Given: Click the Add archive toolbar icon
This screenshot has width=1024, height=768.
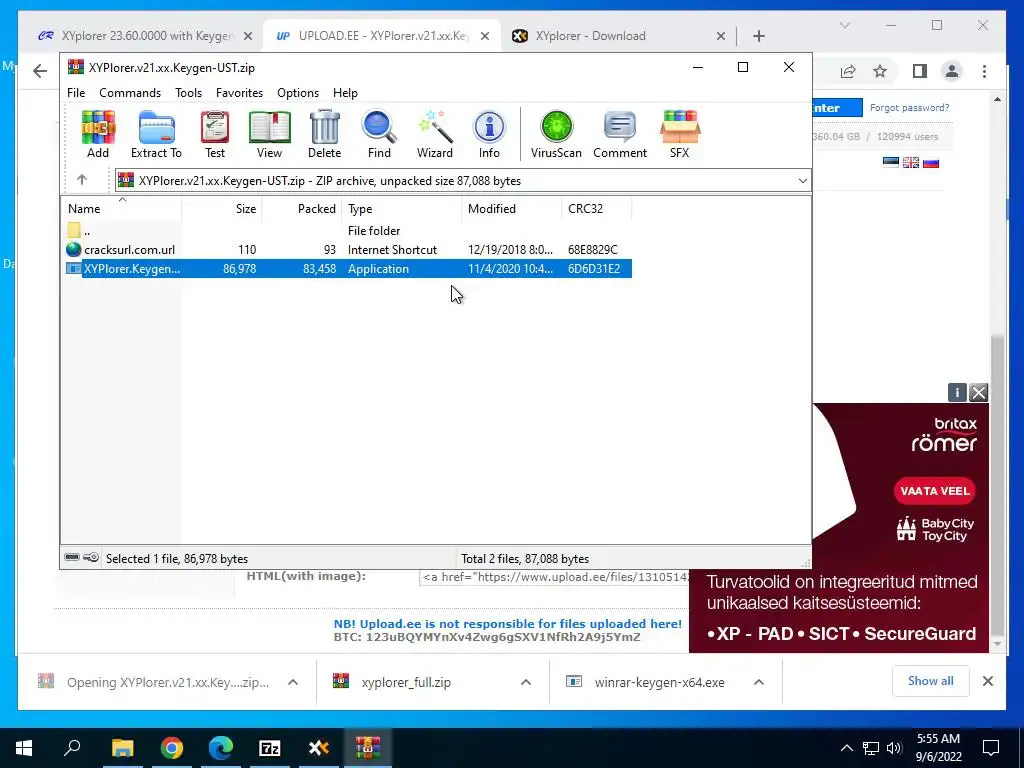Looking at the screenshot, I should [98, 134].
